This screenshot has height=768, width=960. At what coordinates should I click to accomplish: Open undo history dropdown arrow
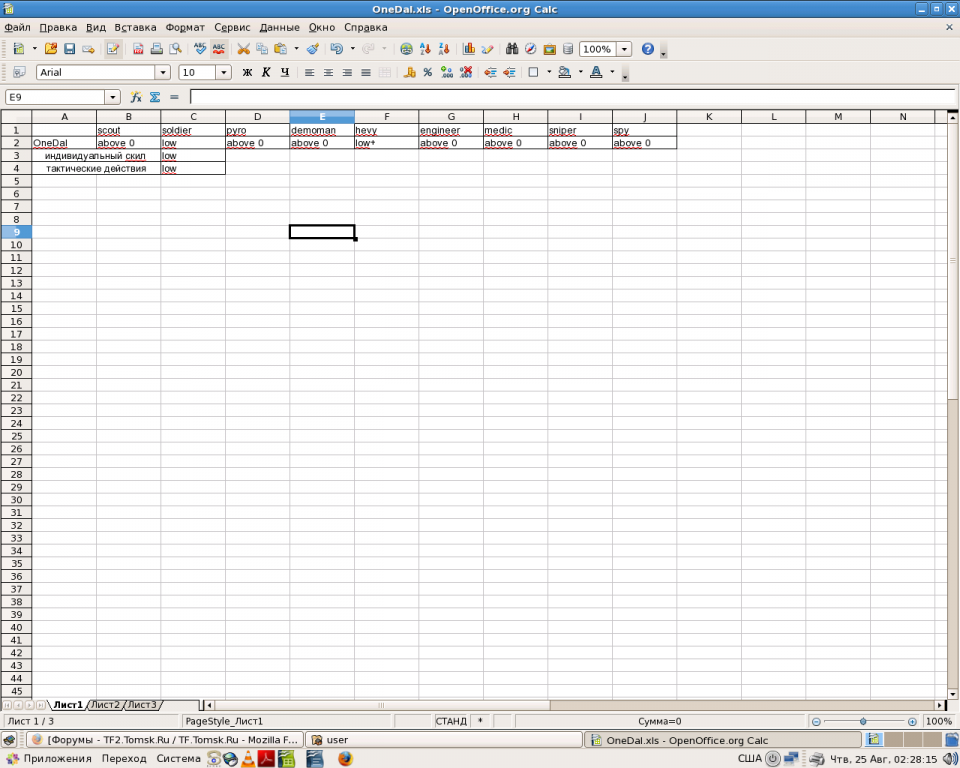tap(352, 49)
